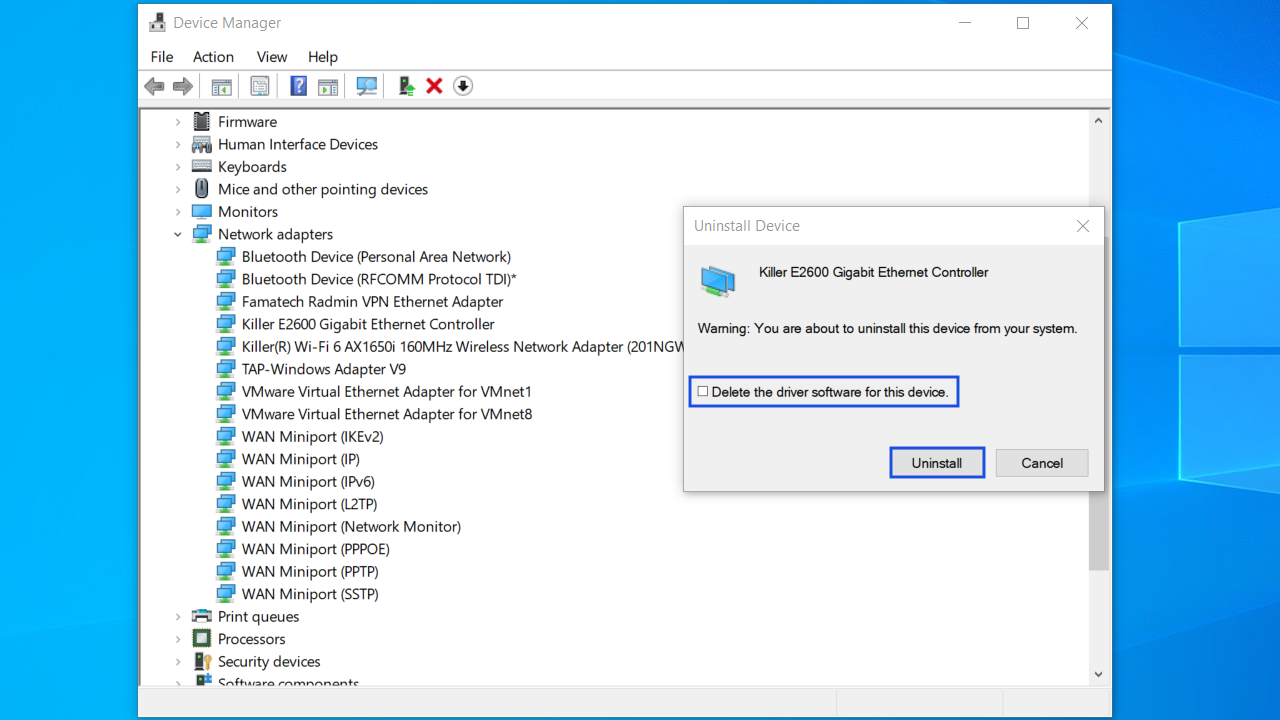The width and height of the screenshot is (1280, 720).
Task: Open the blue Help question mark icon
Action: [298, 86]
